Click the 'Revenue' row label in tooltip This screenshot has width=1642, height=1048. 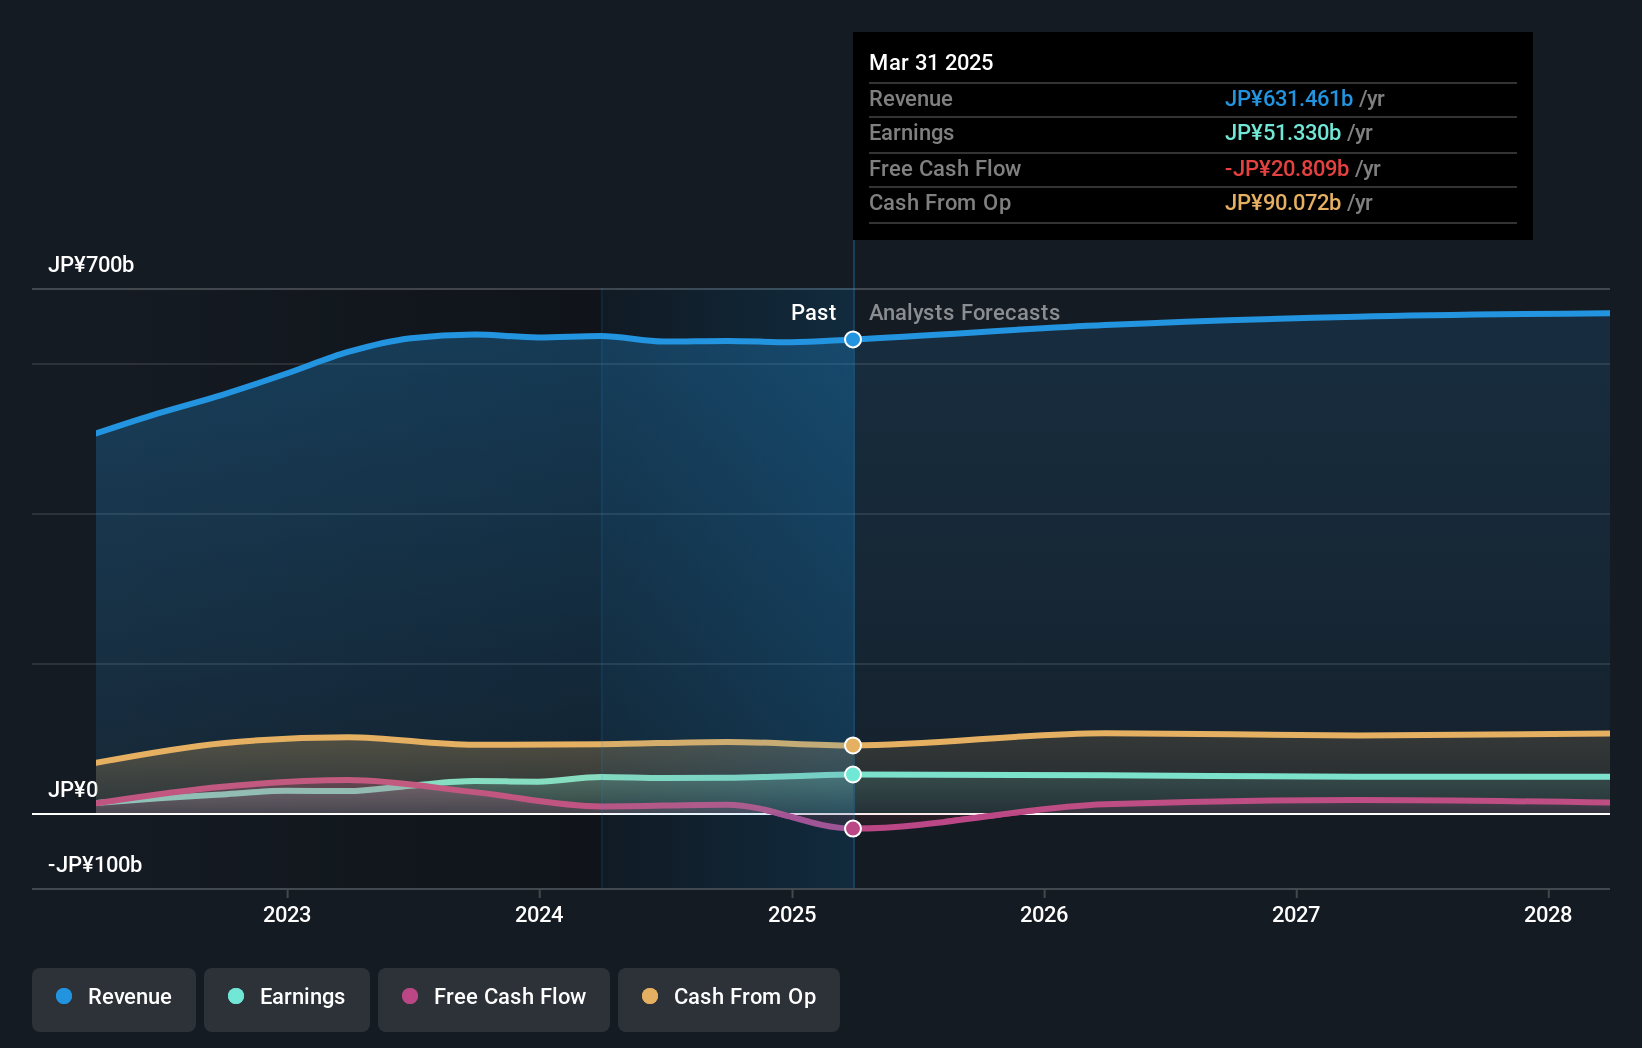tap(910, 98)
